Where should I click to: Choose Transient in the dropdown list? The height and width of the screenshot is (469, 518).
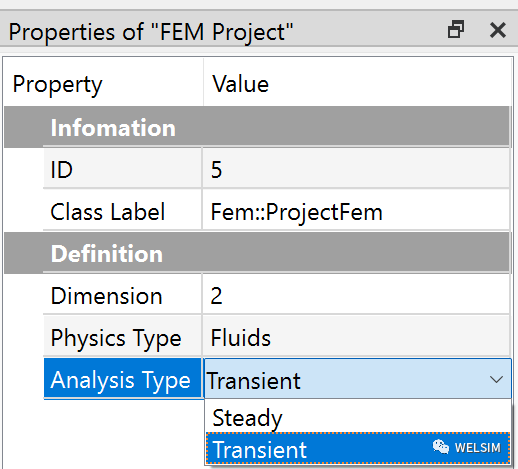pyautogui.click(x=358, y=448)
